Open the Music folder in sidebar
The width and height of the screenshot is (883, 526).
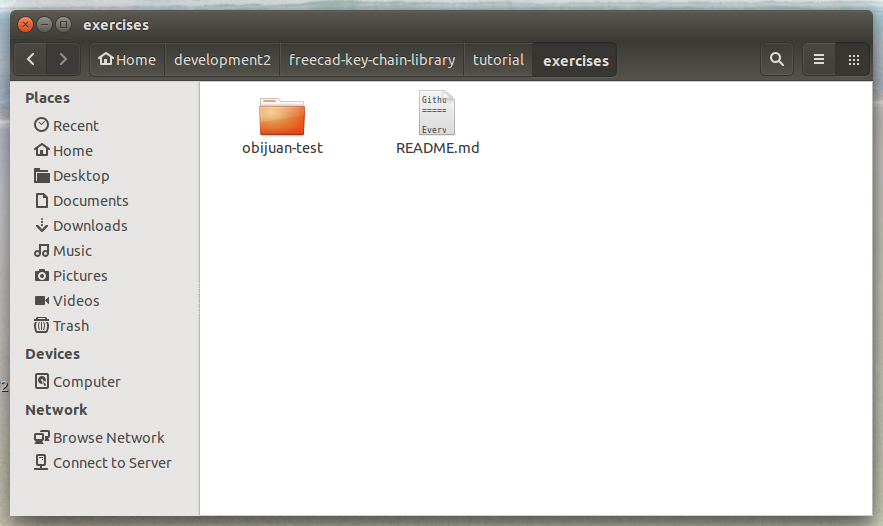point(72,251)
